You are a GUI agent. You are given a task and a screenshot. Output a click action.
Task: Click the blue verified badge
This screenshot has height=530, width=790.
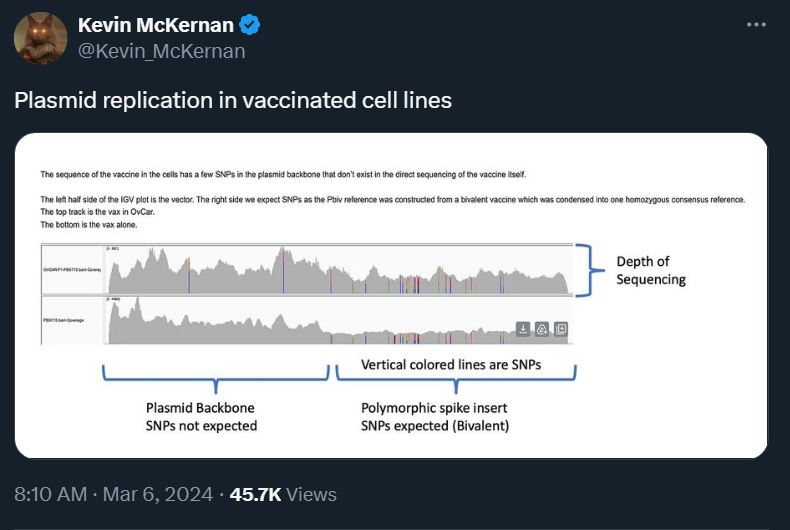tap(249, 25)
